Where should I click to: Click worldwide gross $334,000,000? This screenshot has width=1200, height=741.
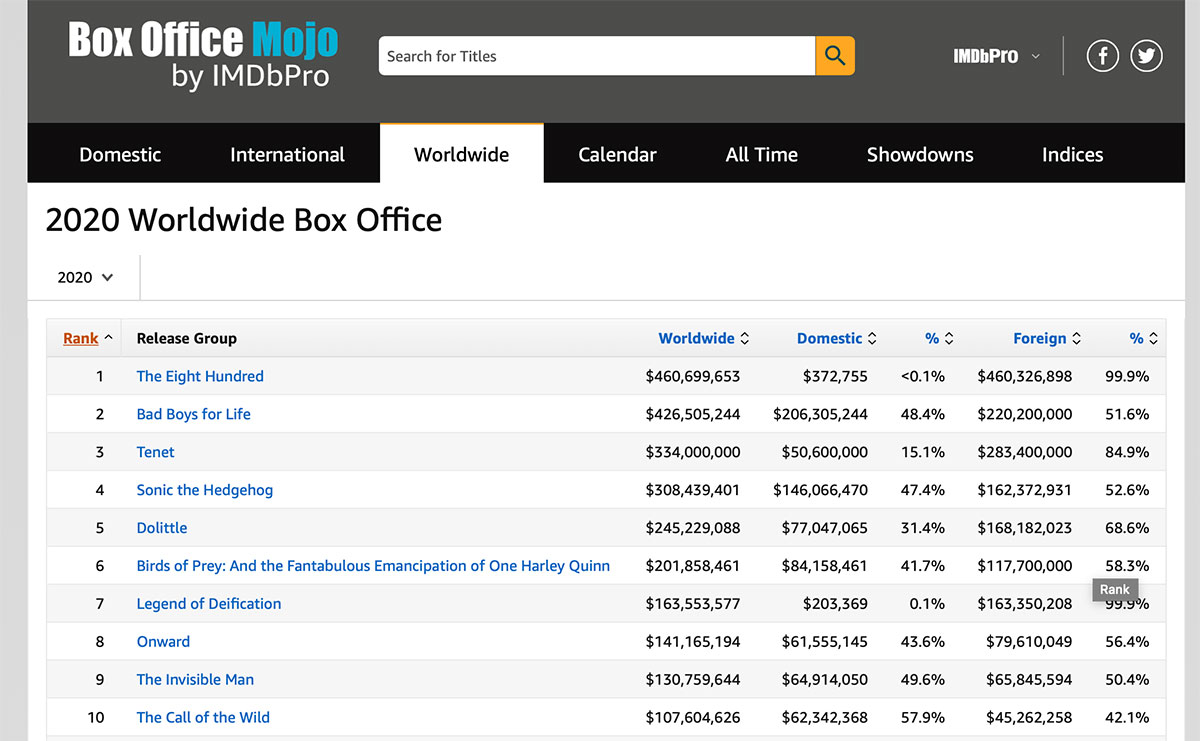693,452
